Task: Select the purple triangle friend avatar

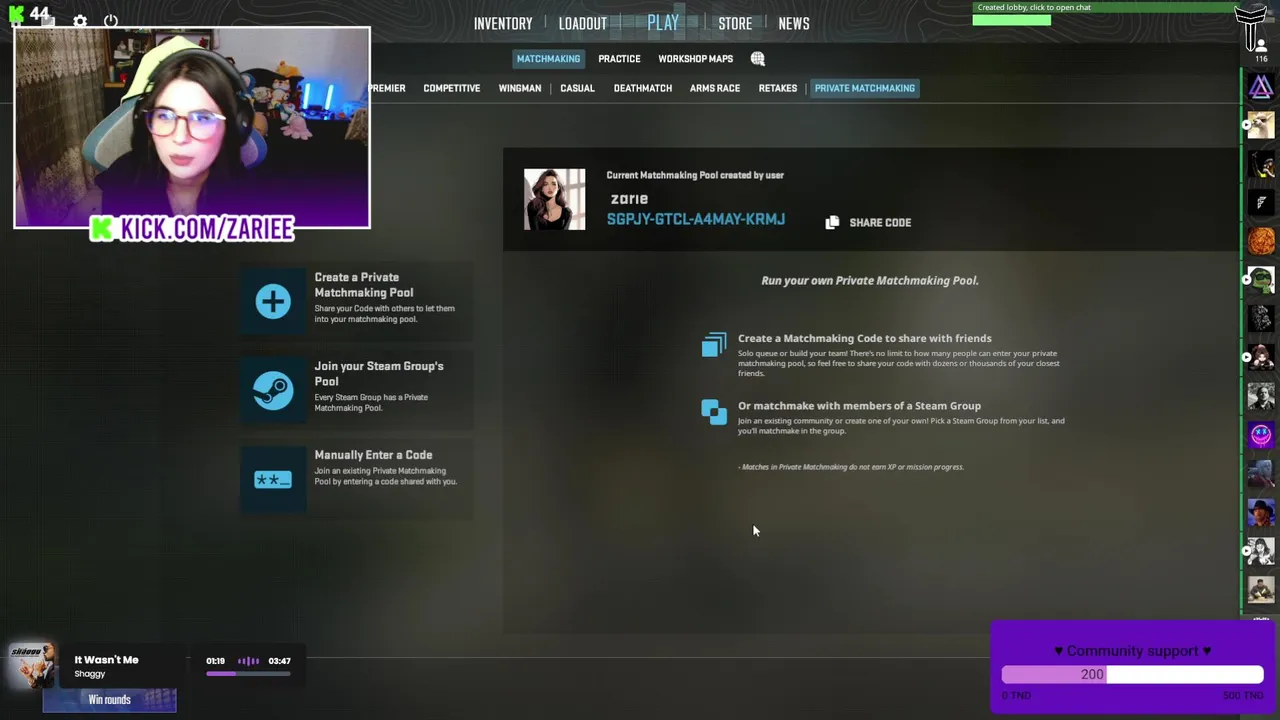Action: click(1261, 87)
